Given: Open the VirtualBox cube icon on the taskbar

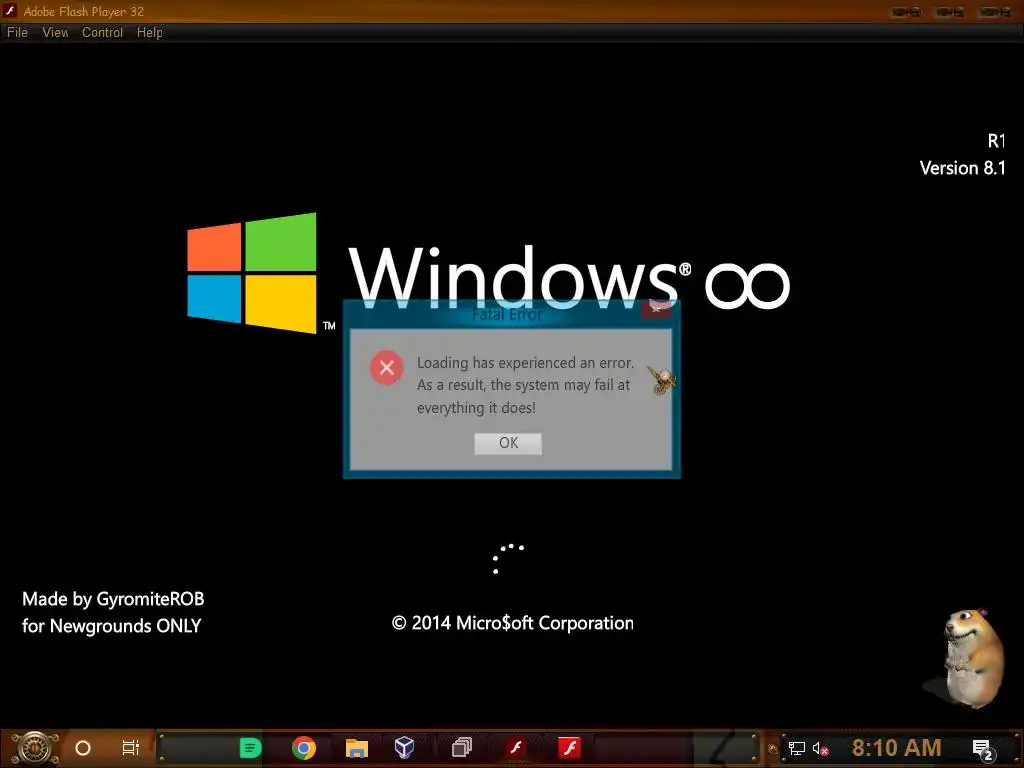Looking at the screenshot, I should (404, 747).
